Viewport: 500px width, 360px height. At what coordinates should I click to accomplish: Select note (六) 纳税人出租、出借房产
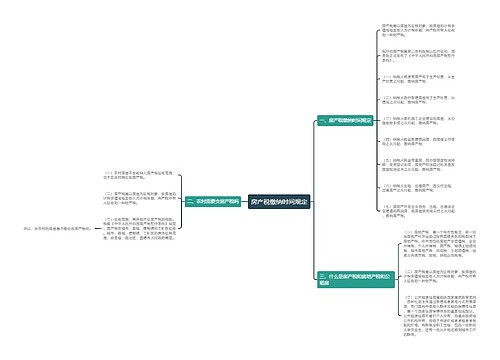pyautogui.click(x=417, y=188)
